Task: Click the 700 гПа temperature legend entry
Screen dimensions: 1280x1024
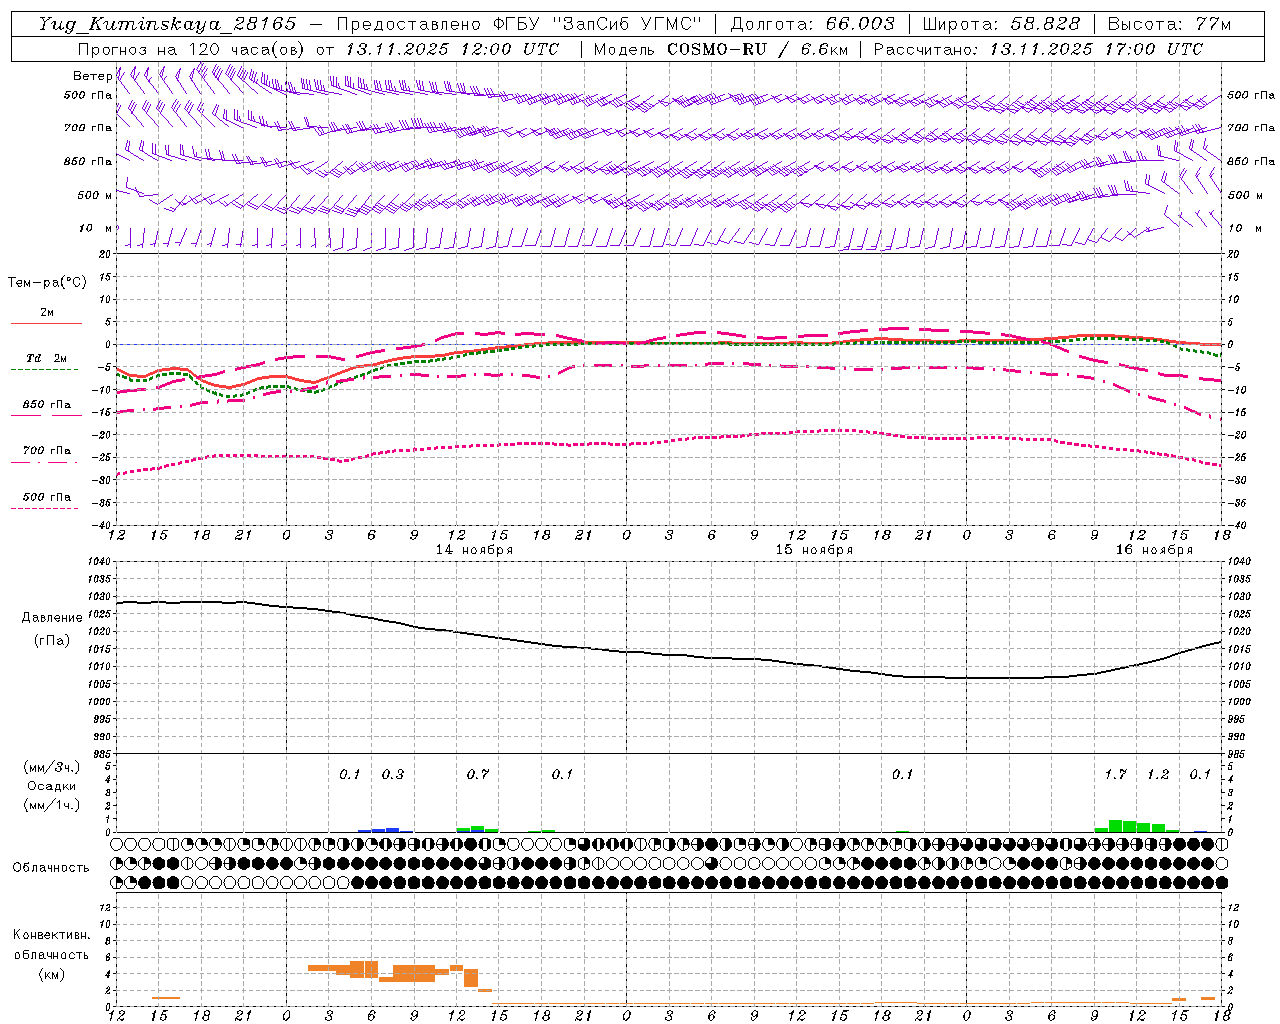Action: (47, 450)
